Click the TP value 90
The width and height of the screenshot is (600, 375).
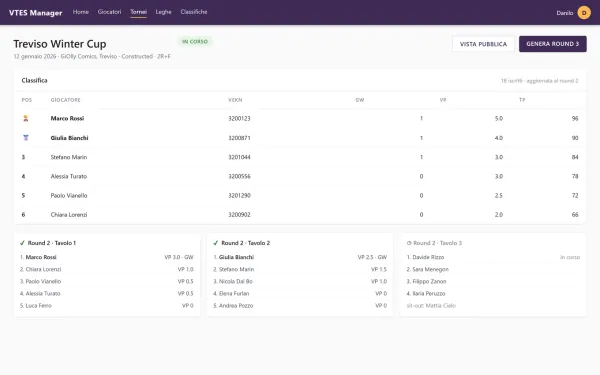(575, 138)
